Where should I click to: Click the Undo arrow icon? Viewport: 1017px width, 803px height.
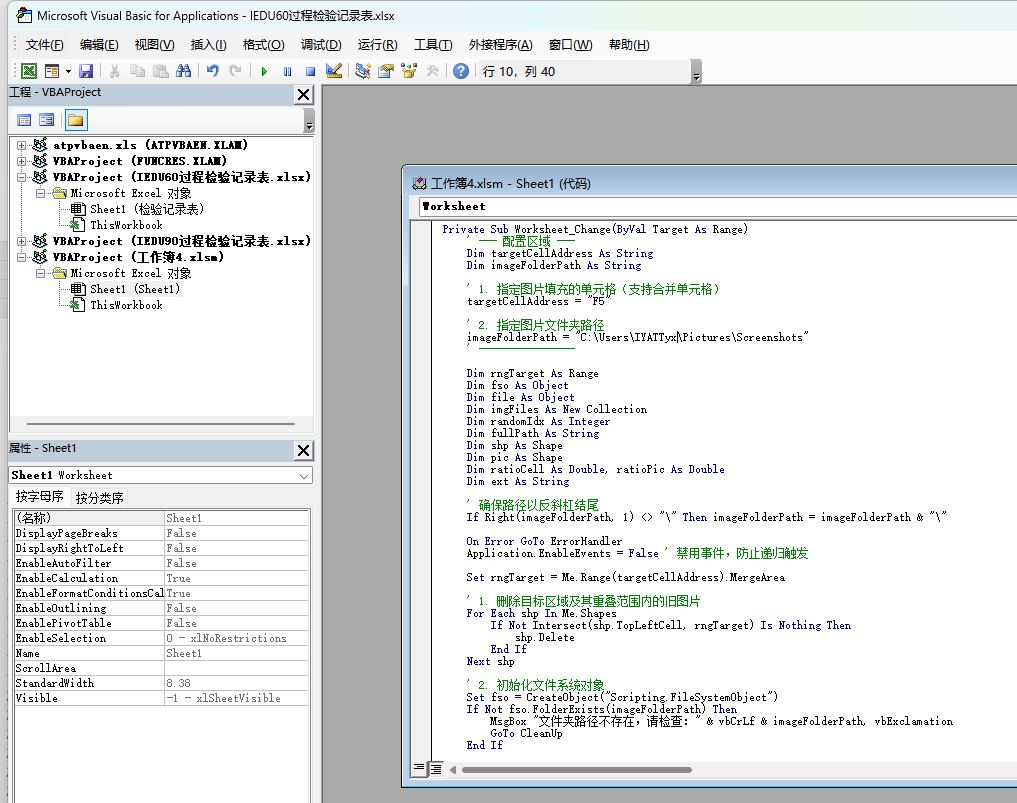(212, 71)
